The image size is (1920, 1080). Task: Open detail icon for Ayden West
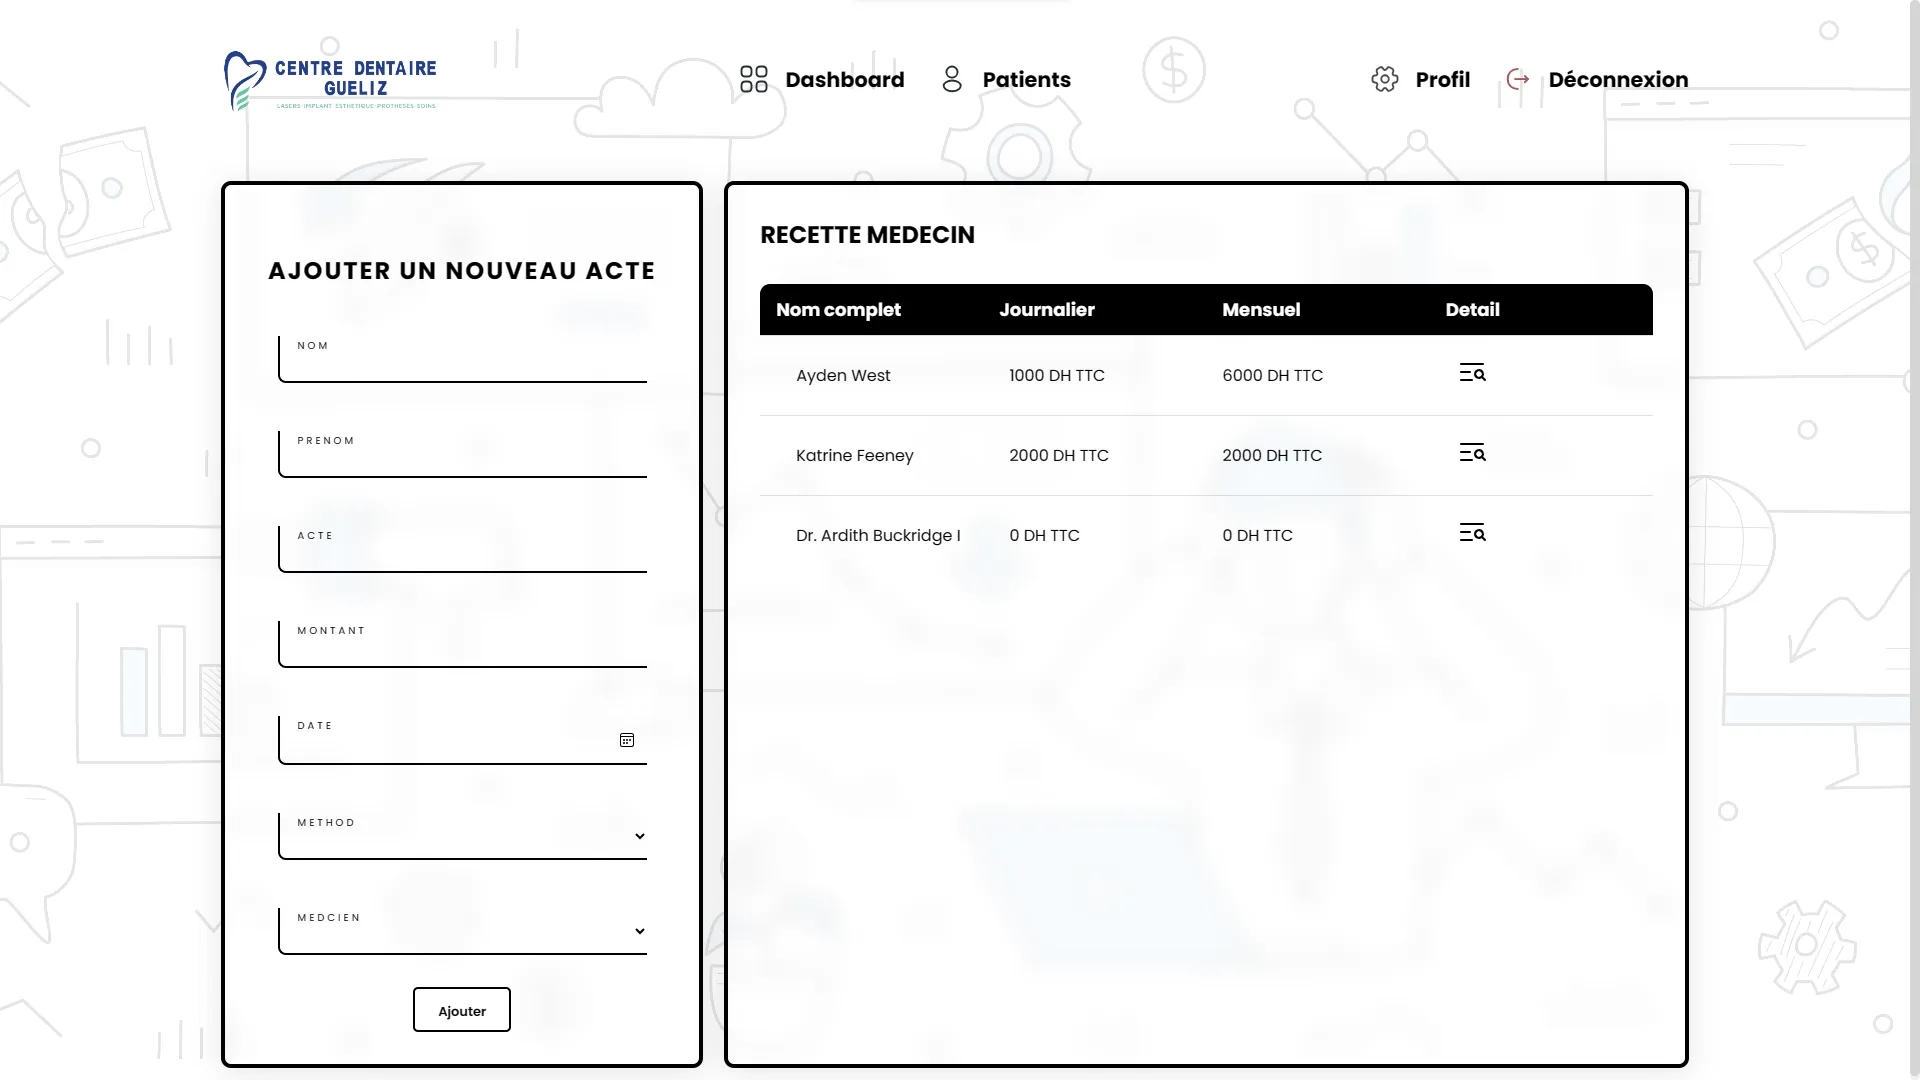[1472, 373]
